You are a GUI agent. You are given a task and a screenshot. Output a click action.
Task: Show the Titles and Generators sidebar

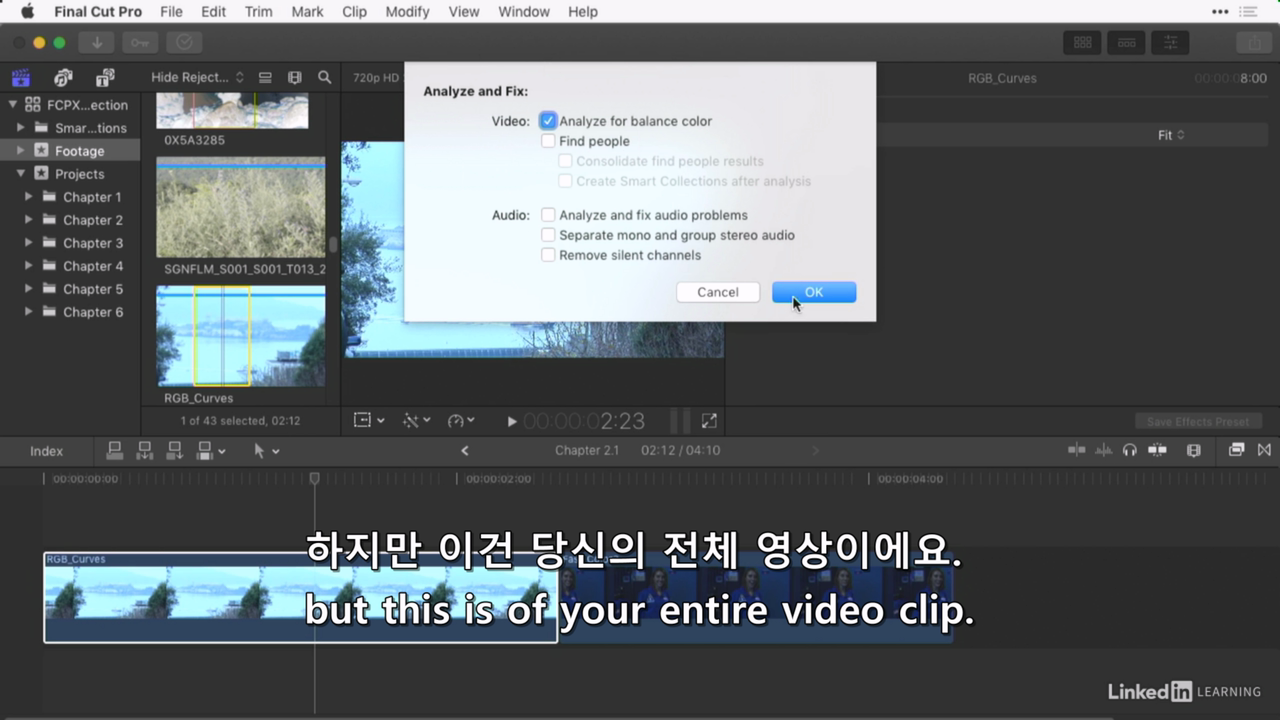(x=105, y=78)
